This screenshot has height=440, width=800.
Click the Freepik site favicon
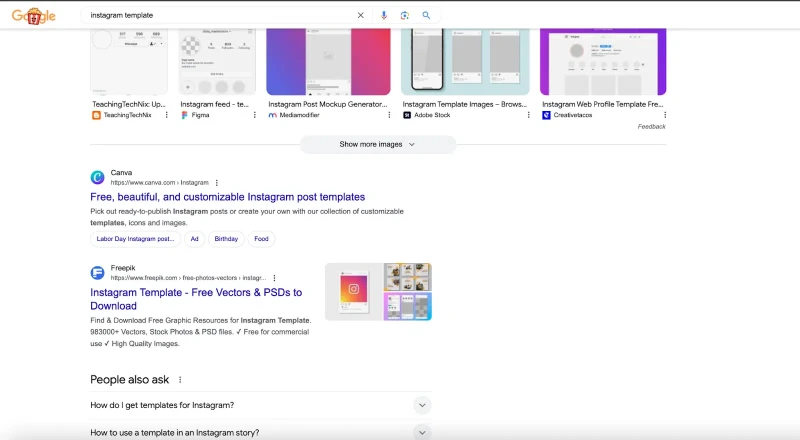(x=97, y=273)
